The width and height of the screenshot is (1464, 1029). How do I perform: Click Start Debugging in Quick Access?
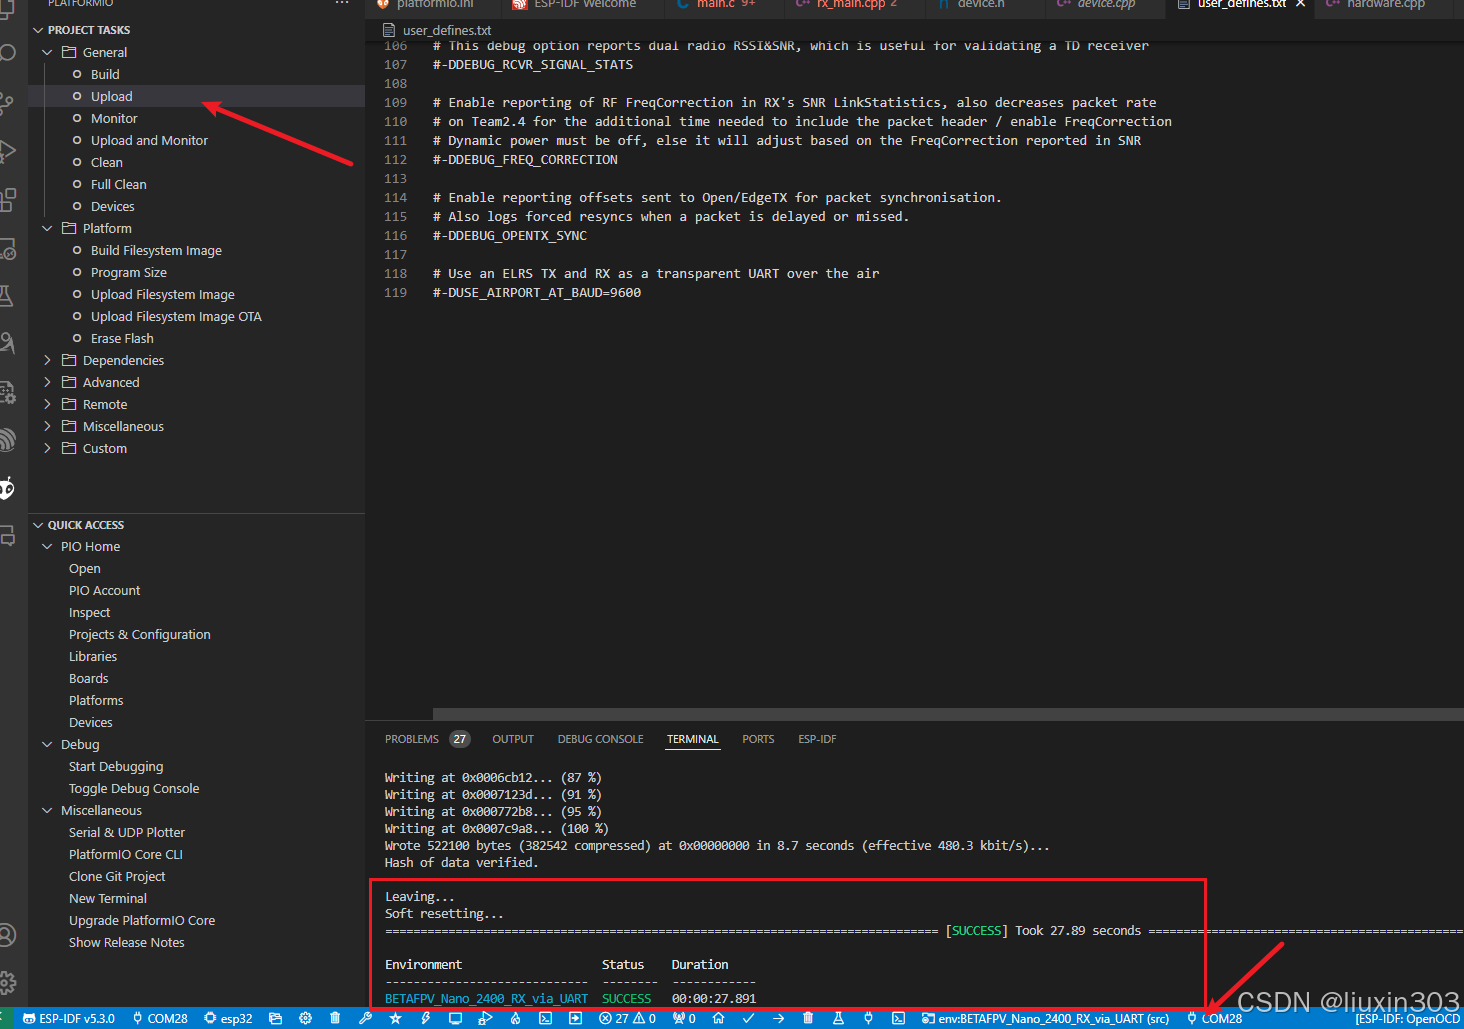(115, 767)
